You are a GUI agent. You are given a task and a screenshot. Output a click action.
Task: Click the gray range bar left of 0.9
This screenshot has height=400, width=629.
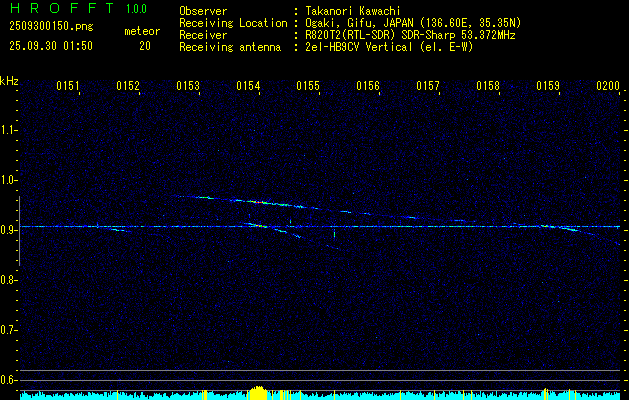(19, 231)
